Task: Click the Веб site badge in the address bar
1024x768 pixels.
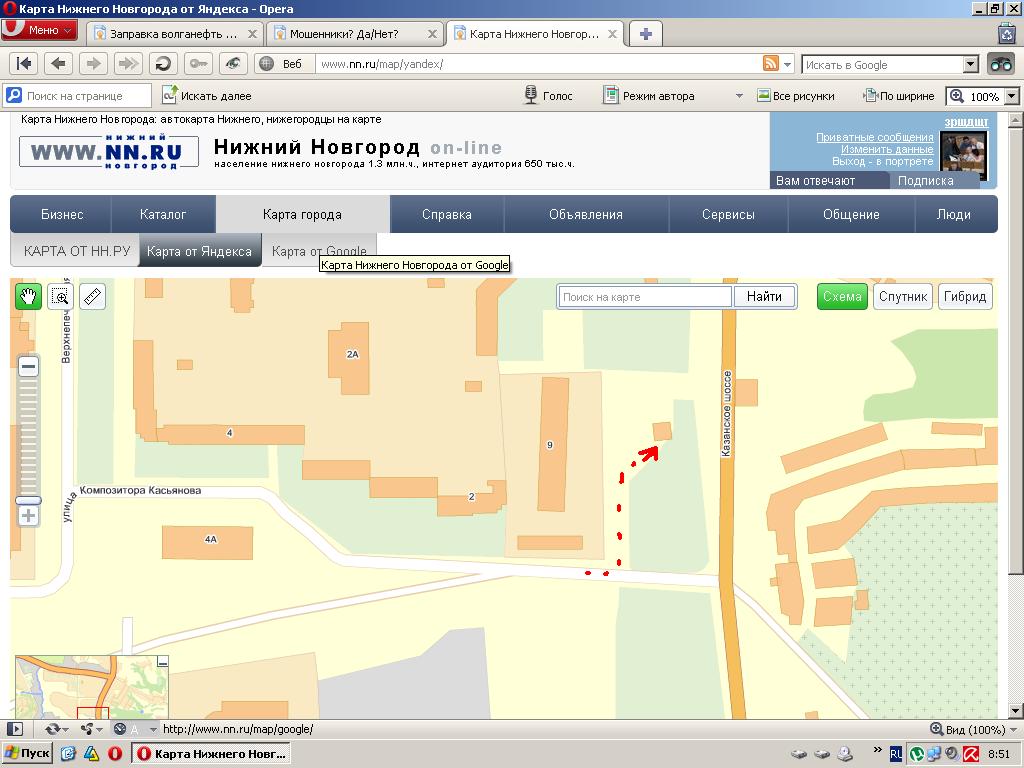Action: (x=284, y=64)
